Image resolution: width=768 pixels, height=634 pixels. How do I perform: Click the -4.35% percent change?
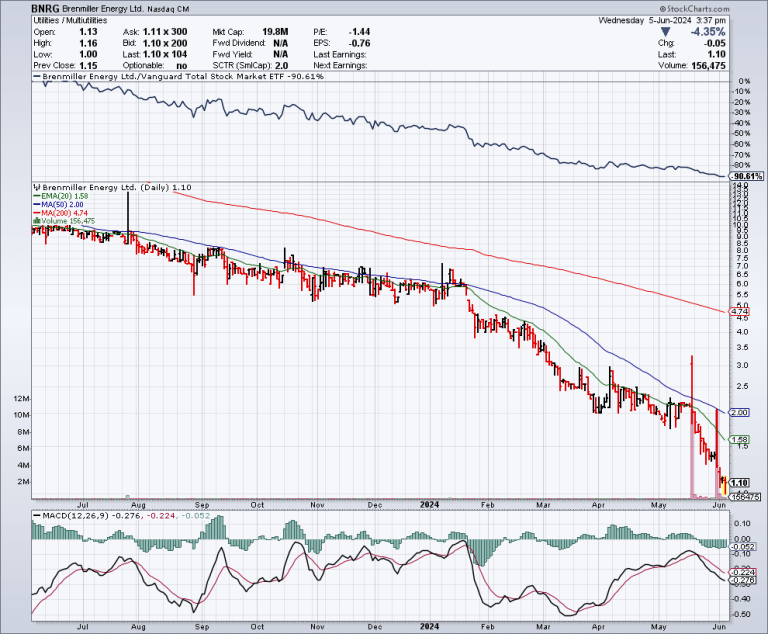[708, 32]
